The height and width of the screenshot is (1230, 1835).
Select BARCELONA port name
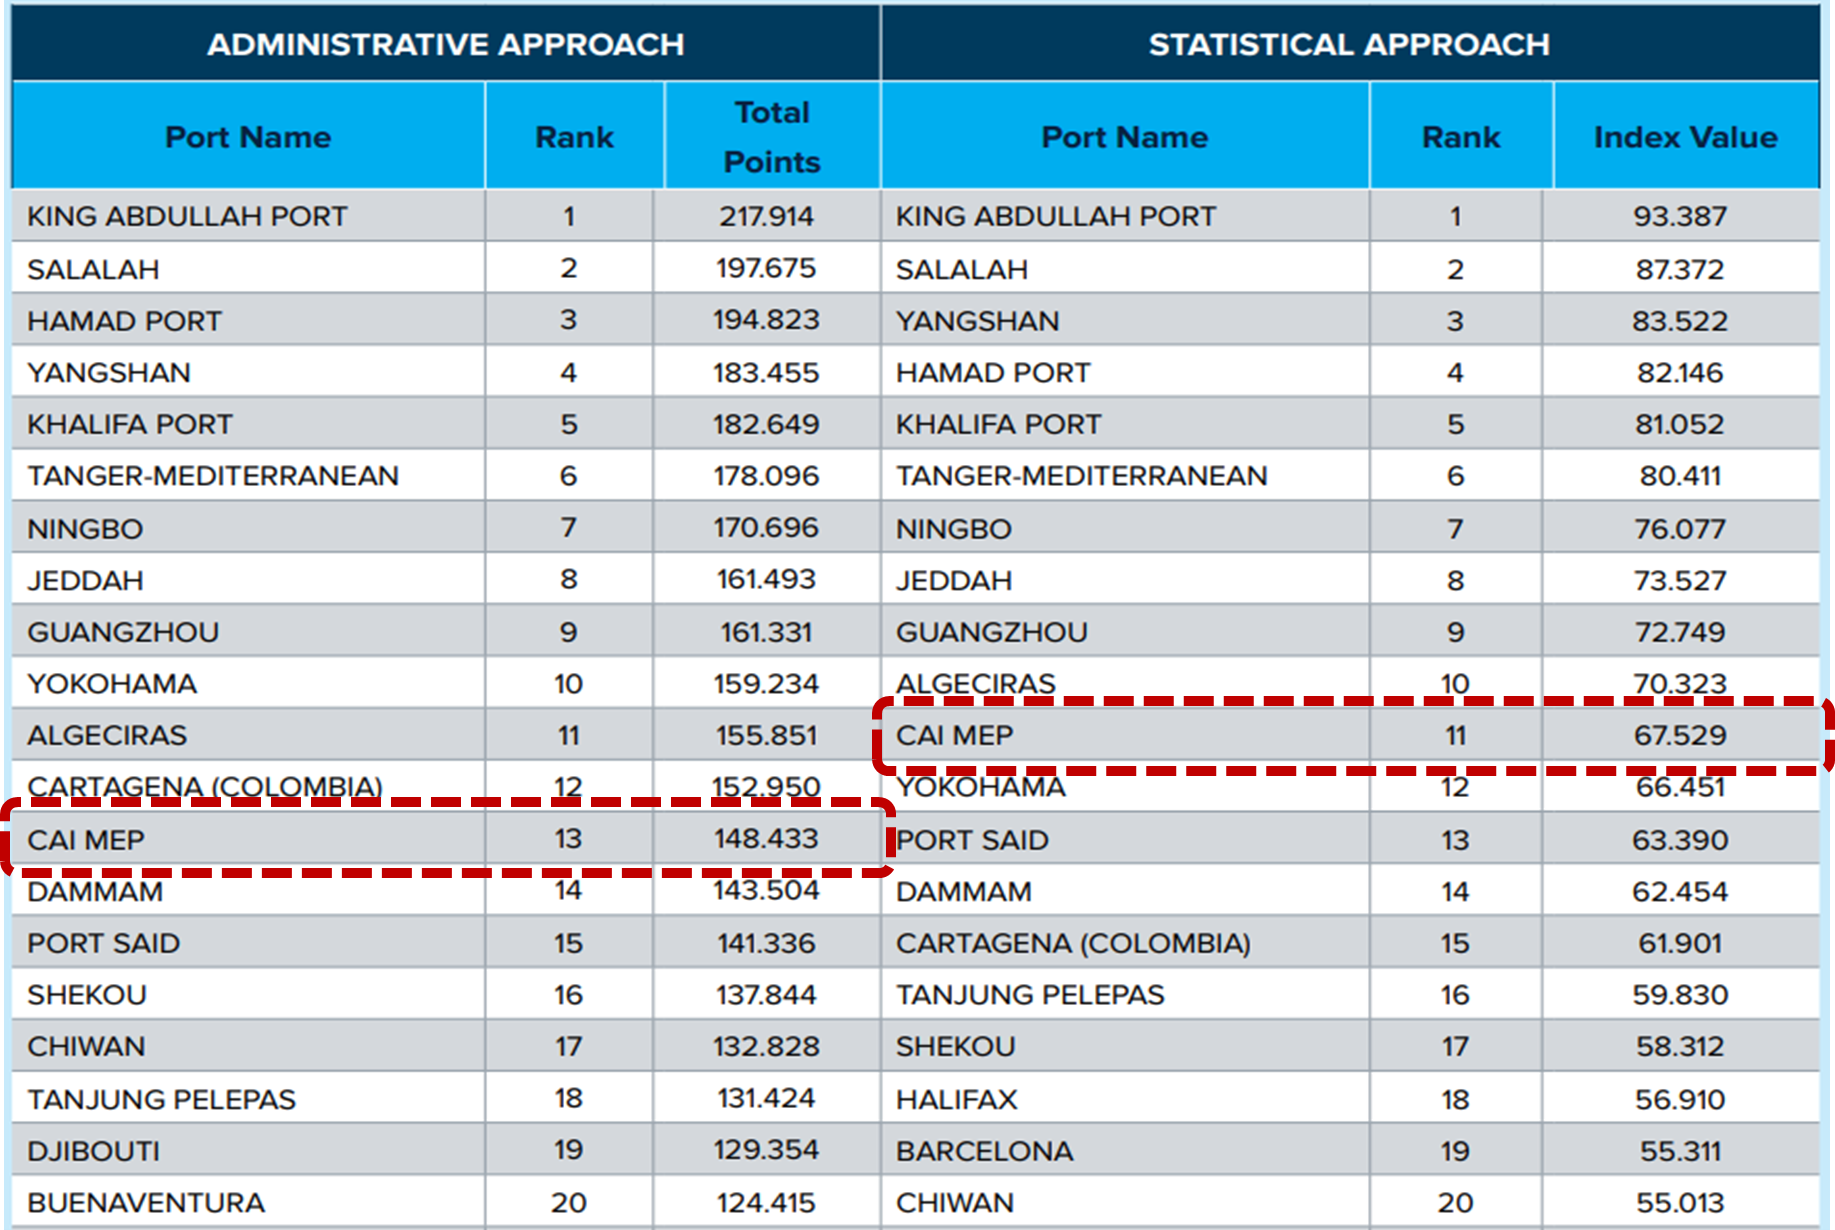(984, 1151)
